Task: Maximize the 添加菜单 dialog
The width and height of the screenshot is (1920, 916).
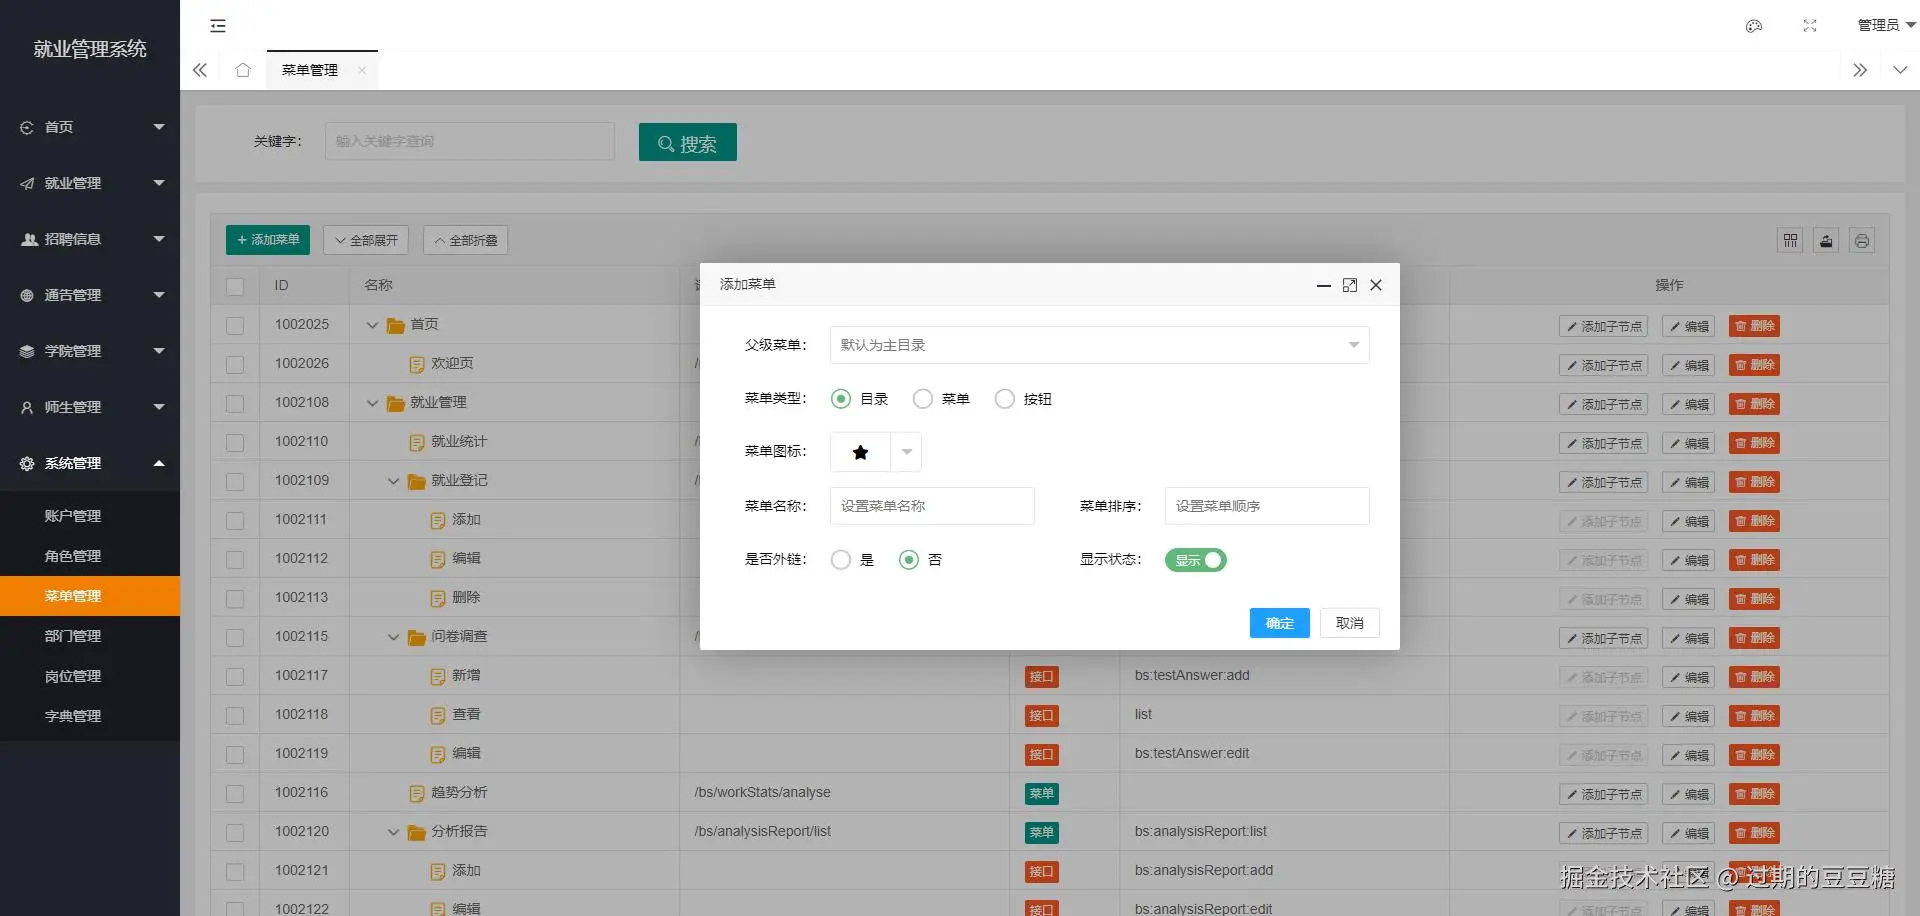Action: click(1350, 285)
